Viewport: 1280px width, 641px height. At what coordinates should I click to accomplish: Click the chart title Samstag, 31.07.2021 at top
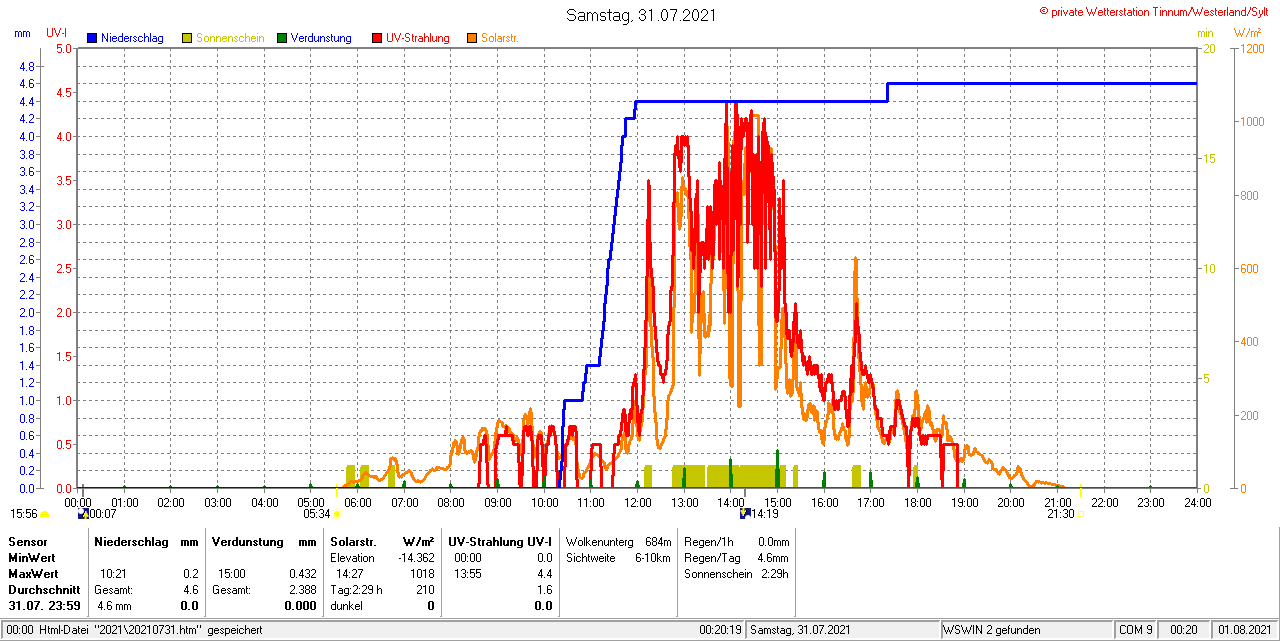click(x=641, y=15)
